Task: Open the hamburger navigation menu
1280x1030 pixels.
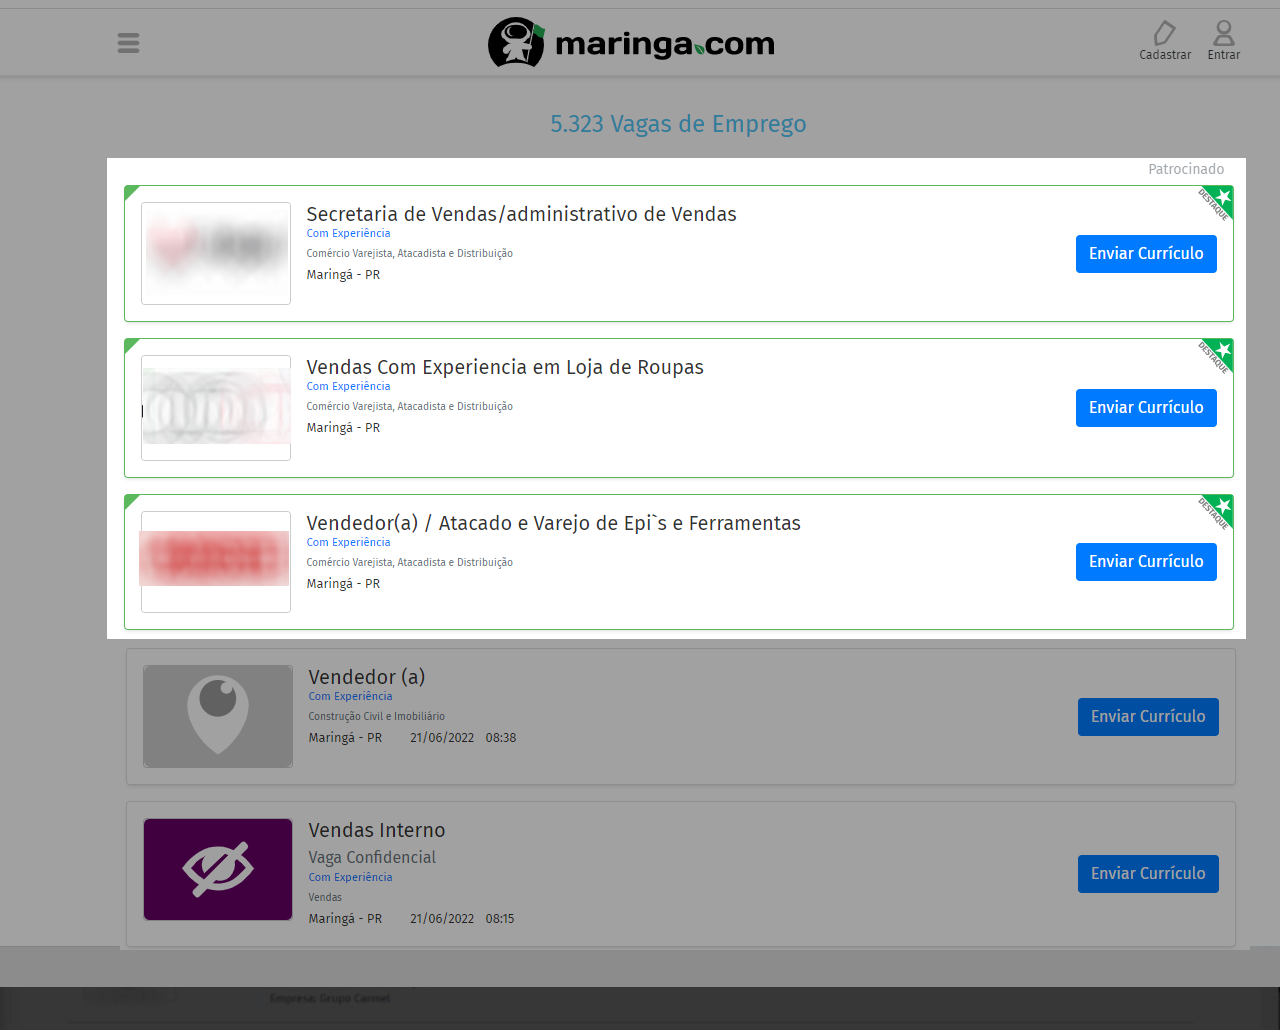Action: (x=128, y=42)
